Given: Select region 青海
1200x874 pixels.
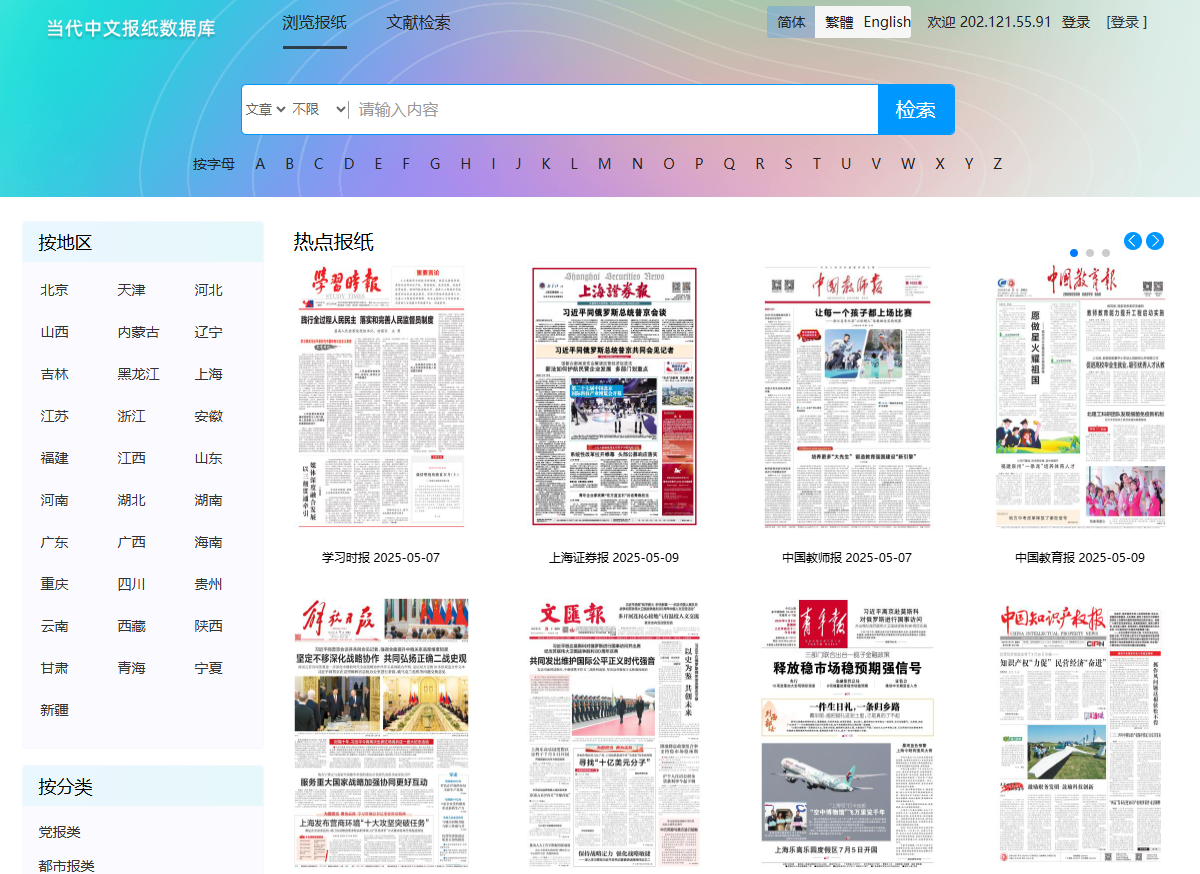Looking at the screenshot, I should [131, 668].
